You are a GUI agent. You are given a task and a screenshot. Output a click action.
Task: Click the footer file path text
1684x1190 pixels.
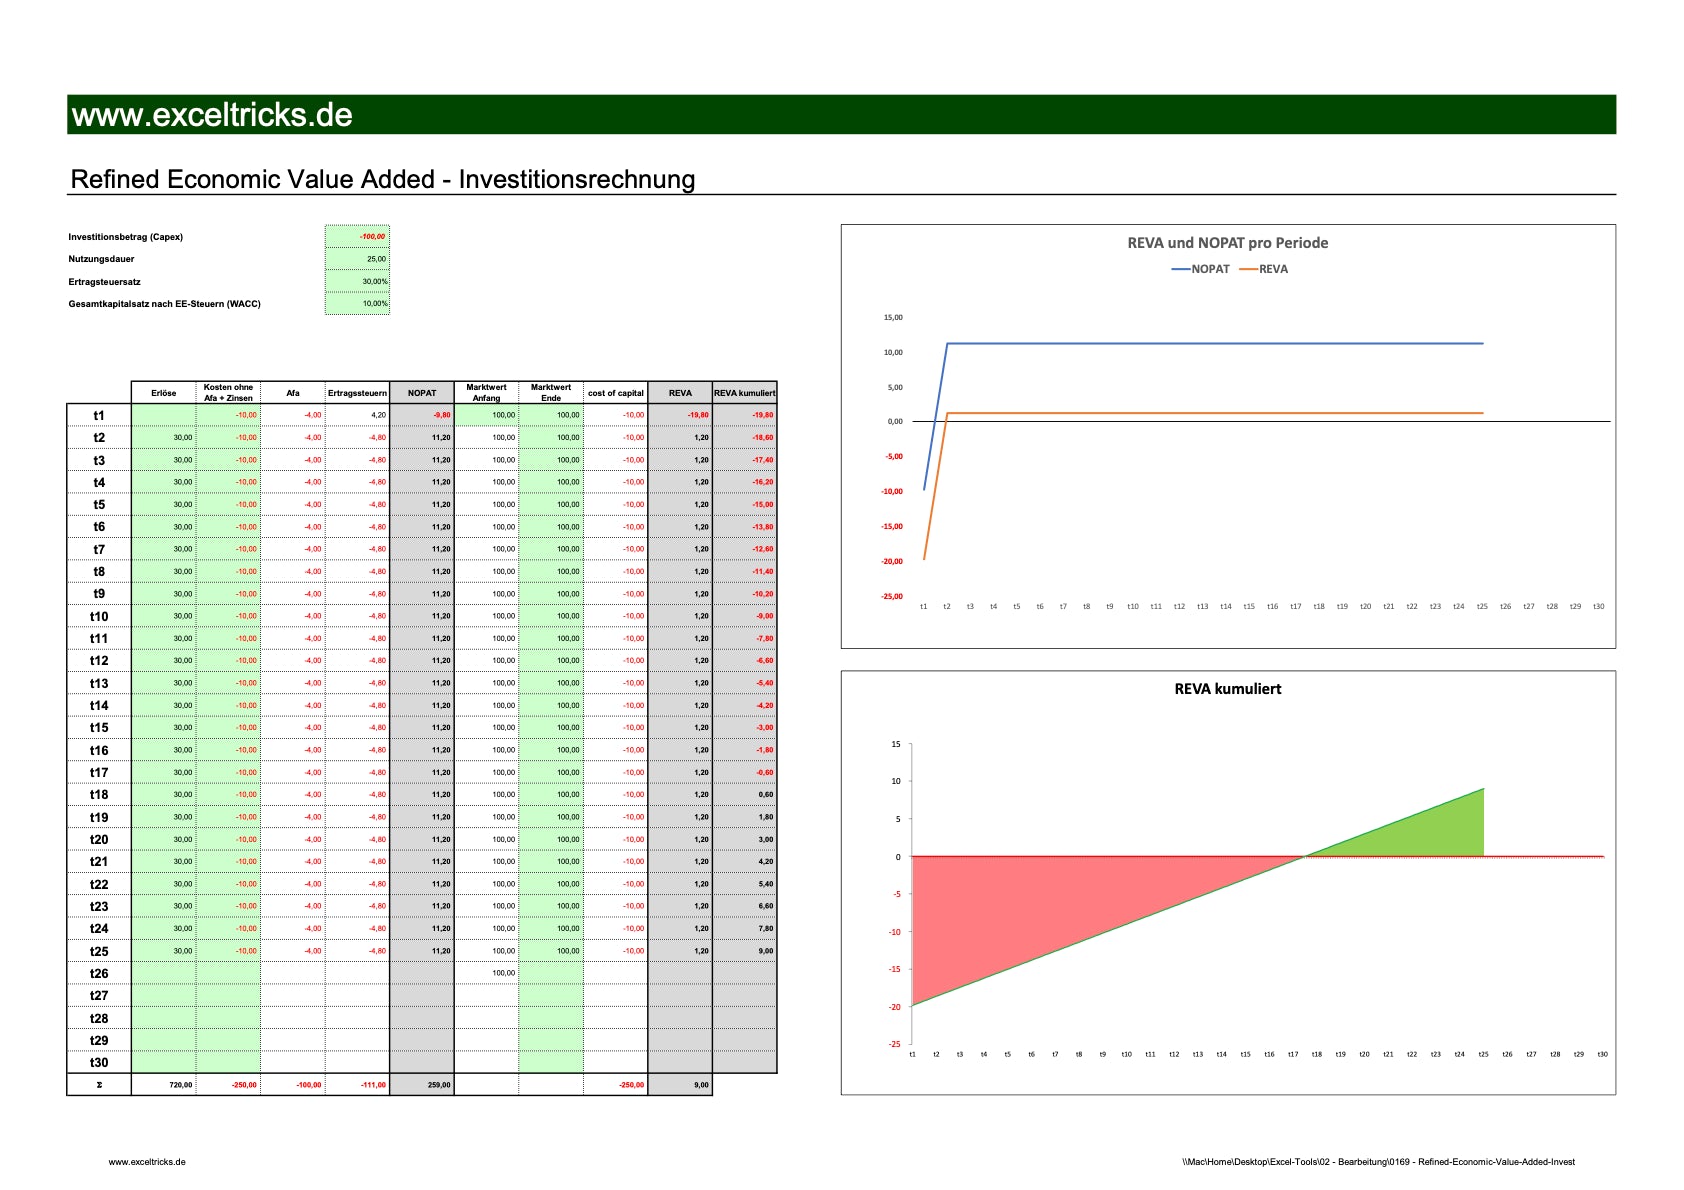tap(1378, 1162)
